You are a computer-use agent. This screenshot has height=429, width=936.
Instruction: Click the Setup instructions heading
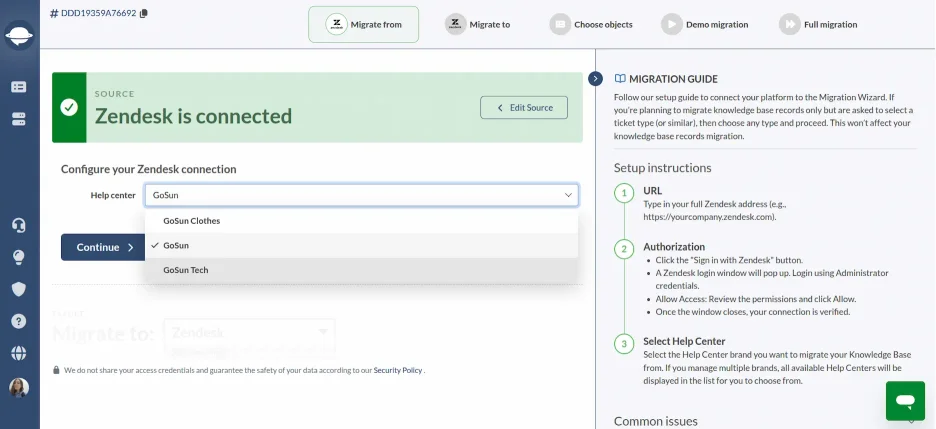click(663, 168)
